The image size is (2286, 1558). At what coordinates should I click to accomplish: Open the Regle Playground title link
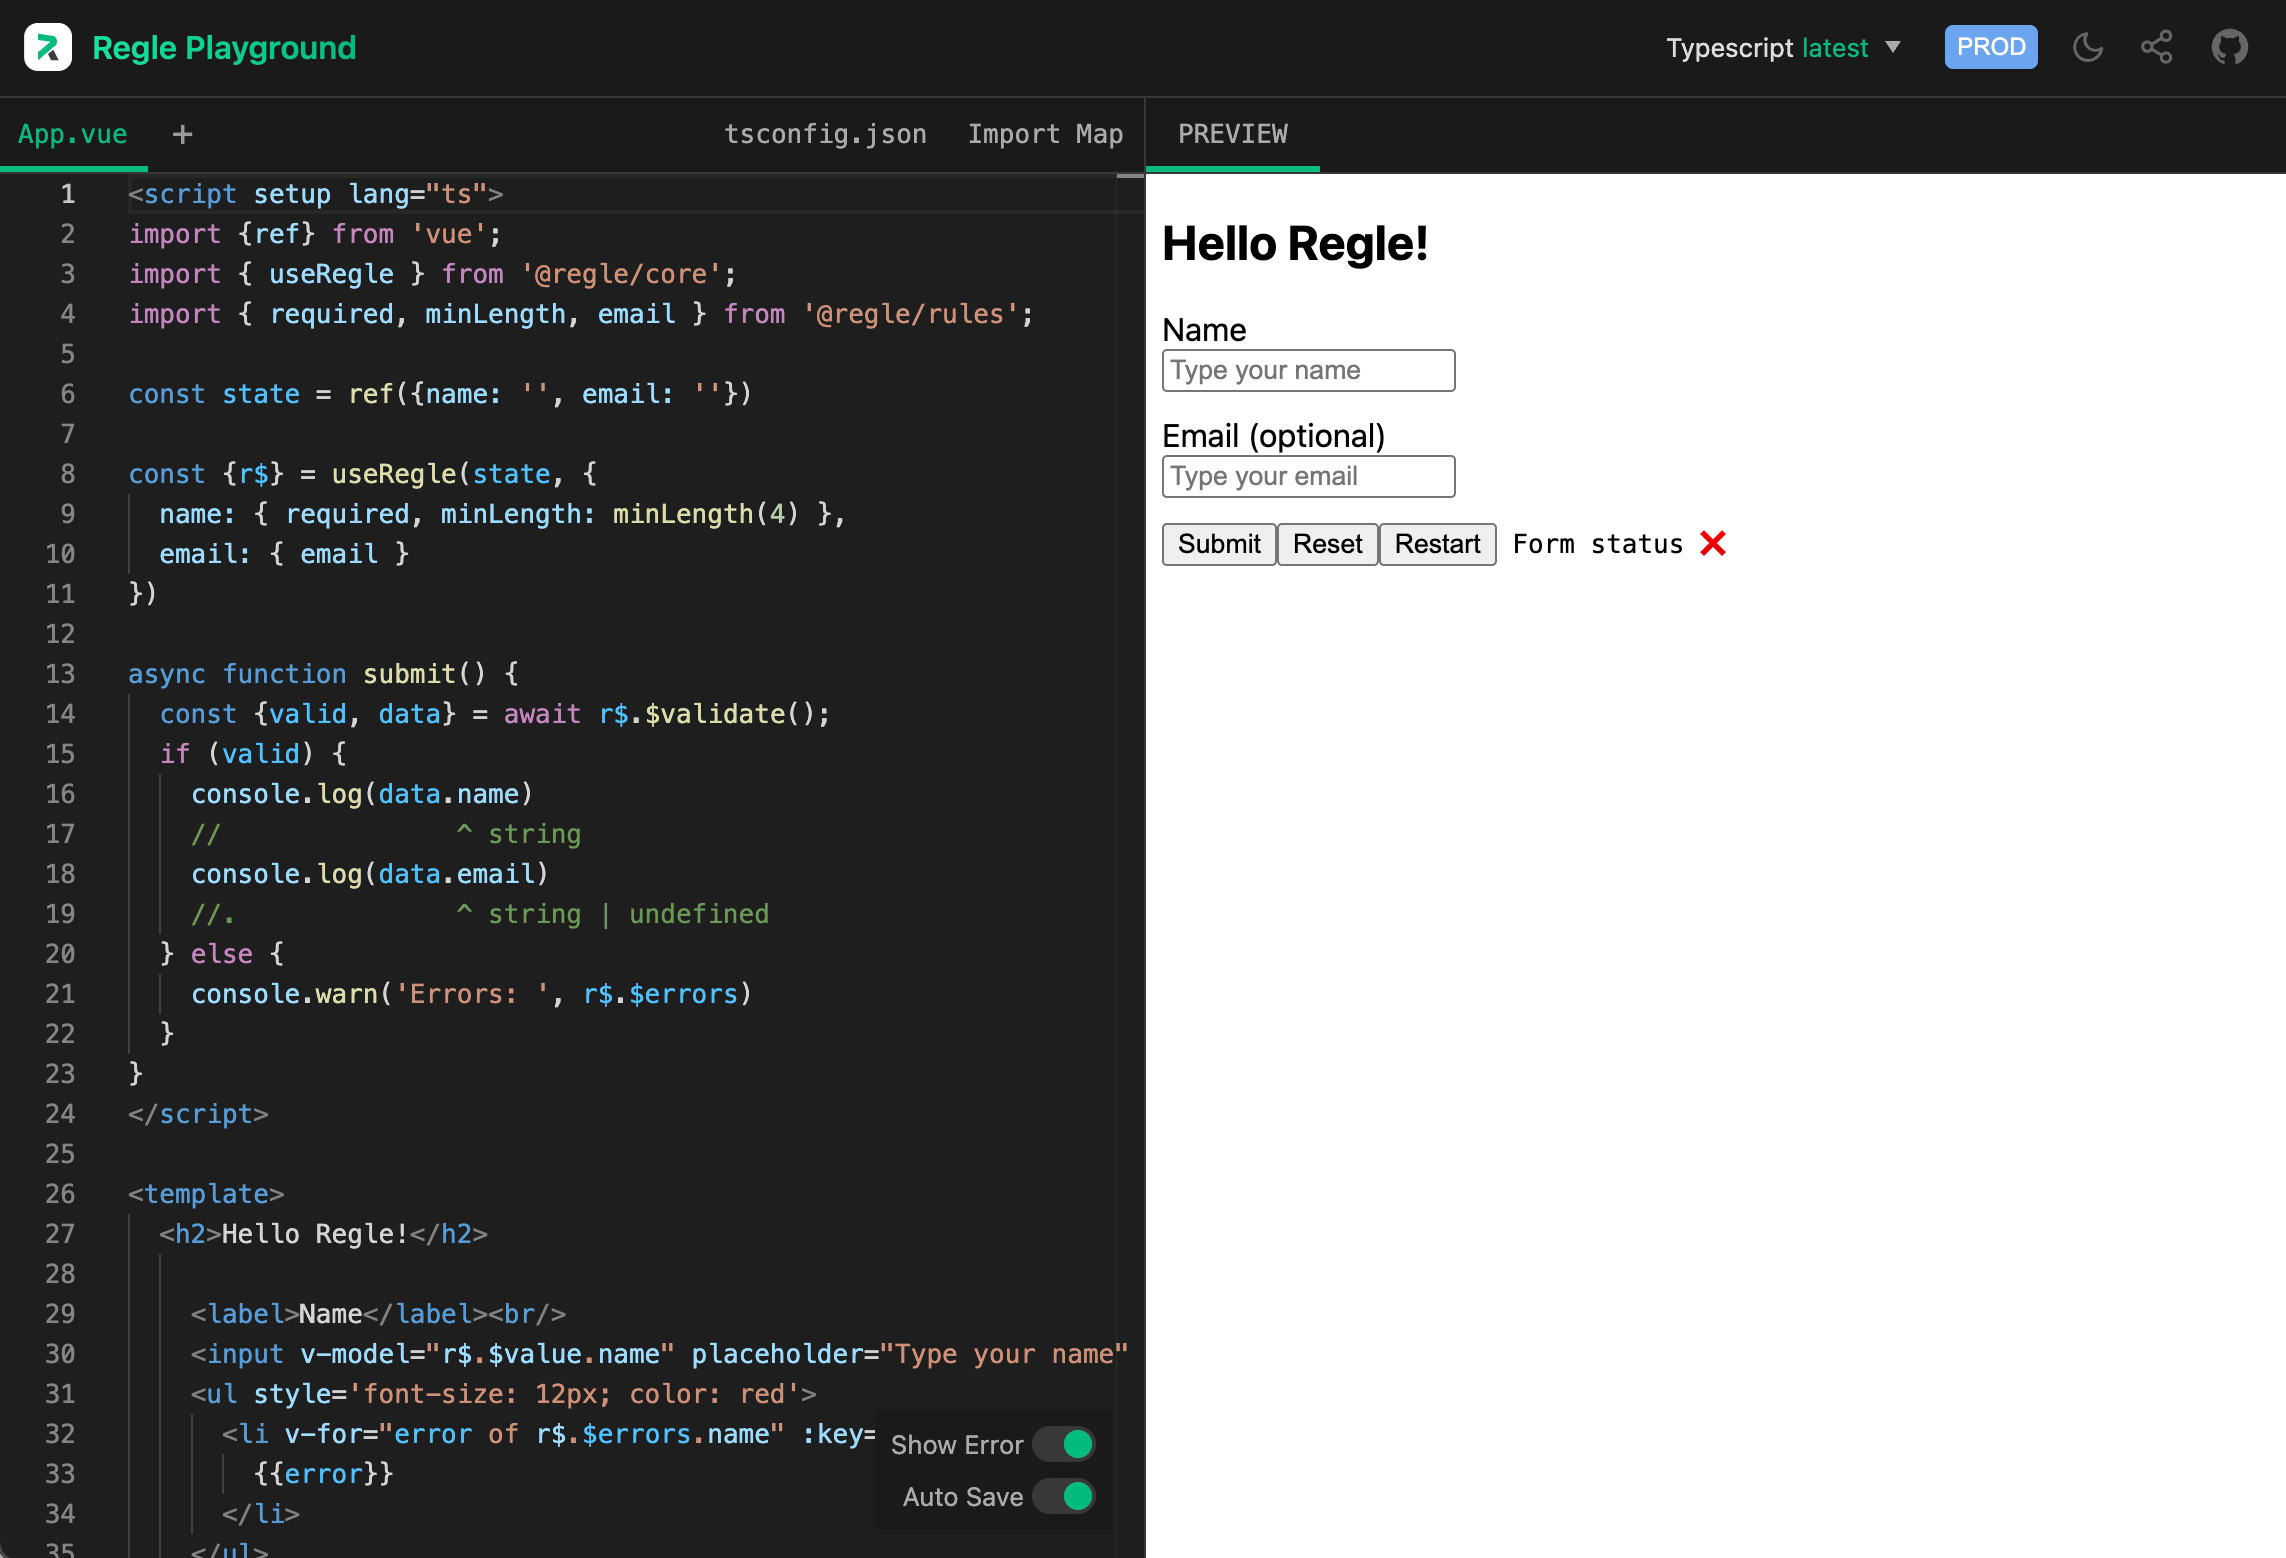tap(224, 47)
